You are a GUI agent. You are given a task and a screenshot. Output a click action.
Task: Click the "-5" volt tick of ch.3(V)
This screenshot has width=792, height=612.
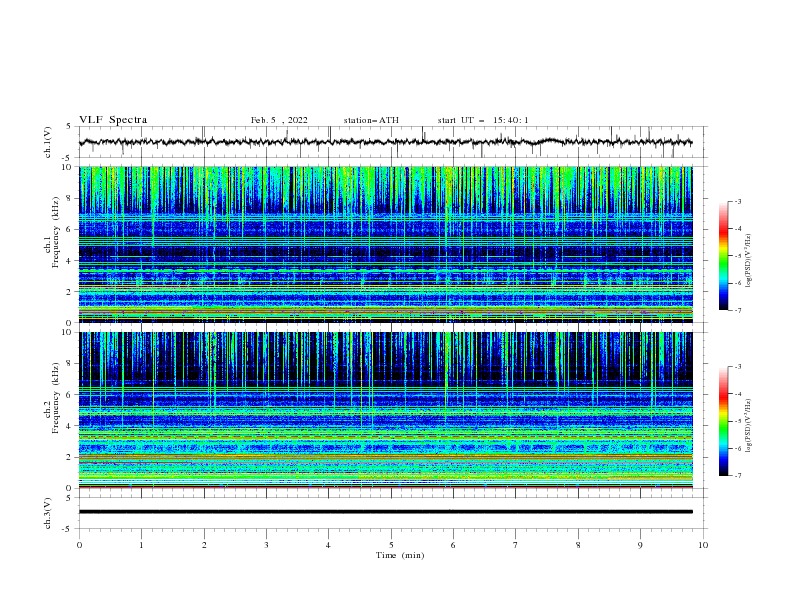pyautogui.click(x=68, y=529)
